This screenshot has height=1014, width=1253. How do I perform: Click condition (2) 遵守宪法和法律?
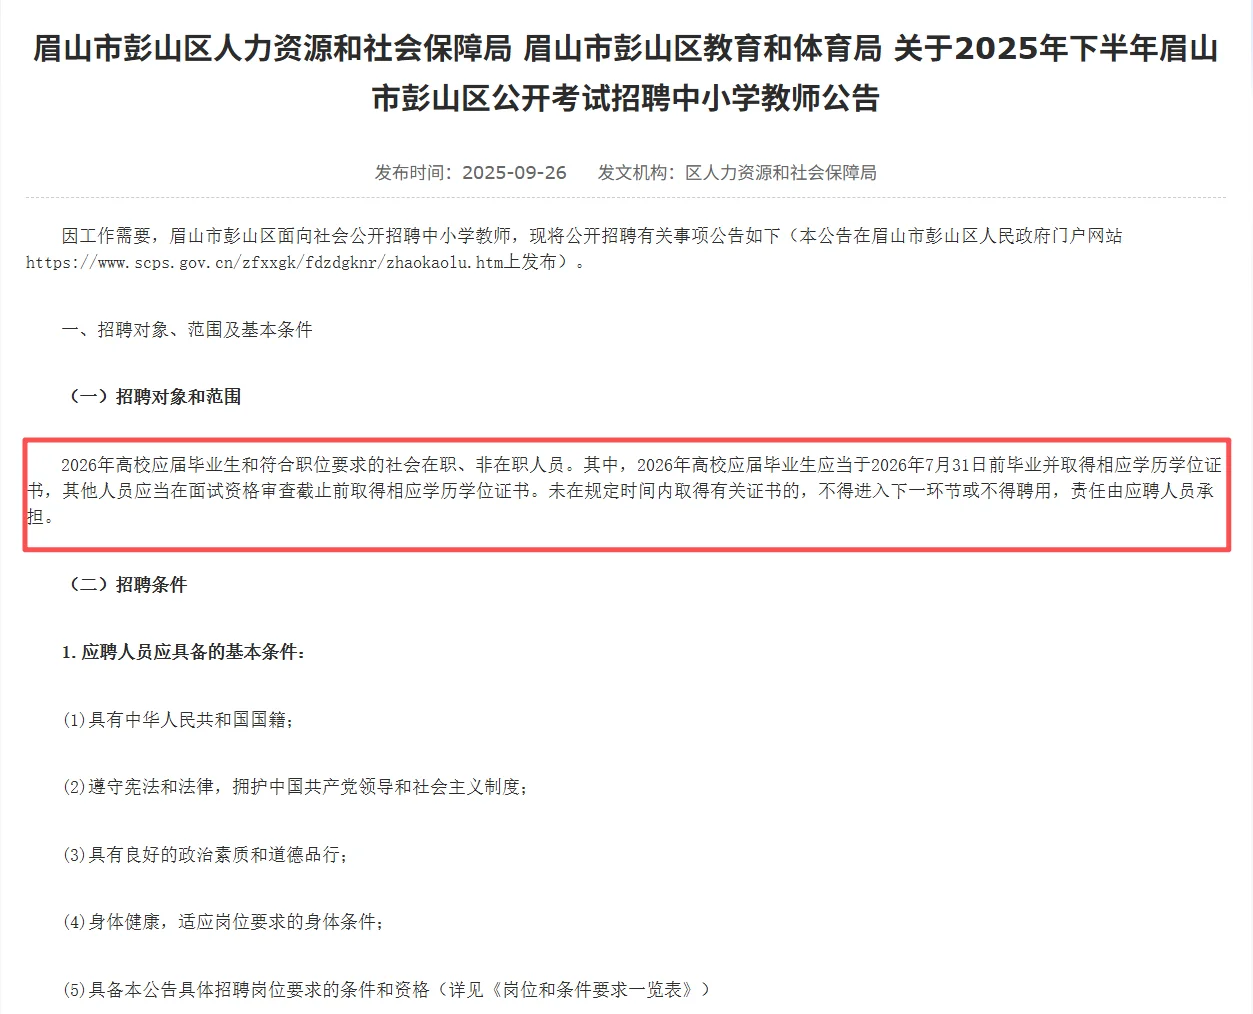(x=295, y=787)
